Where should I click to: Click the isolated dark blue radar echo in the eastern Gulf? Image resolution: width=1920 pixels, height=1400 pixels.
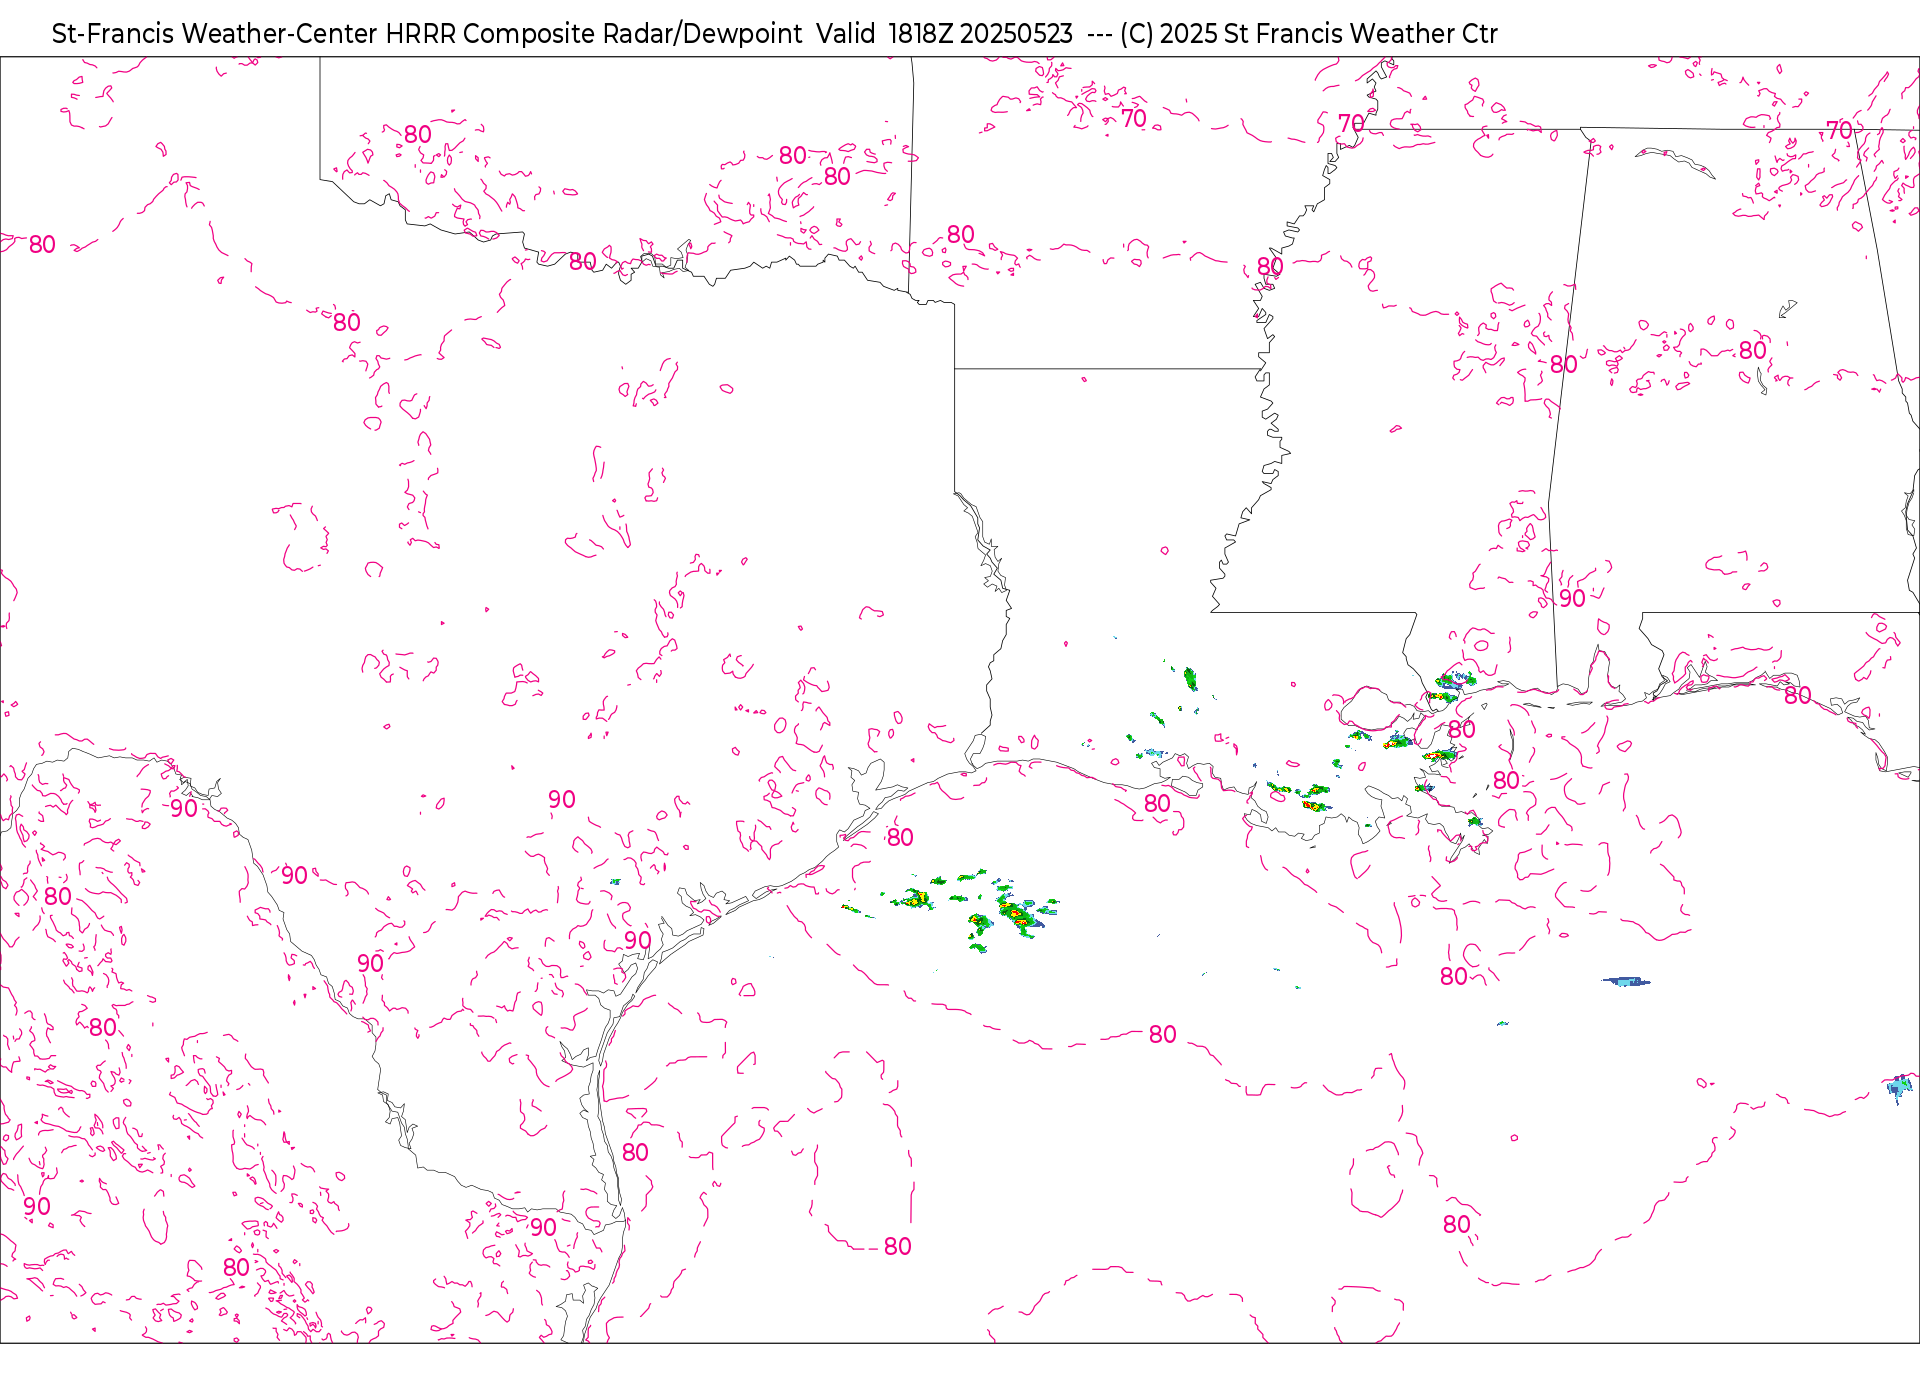coord(1626,982)
